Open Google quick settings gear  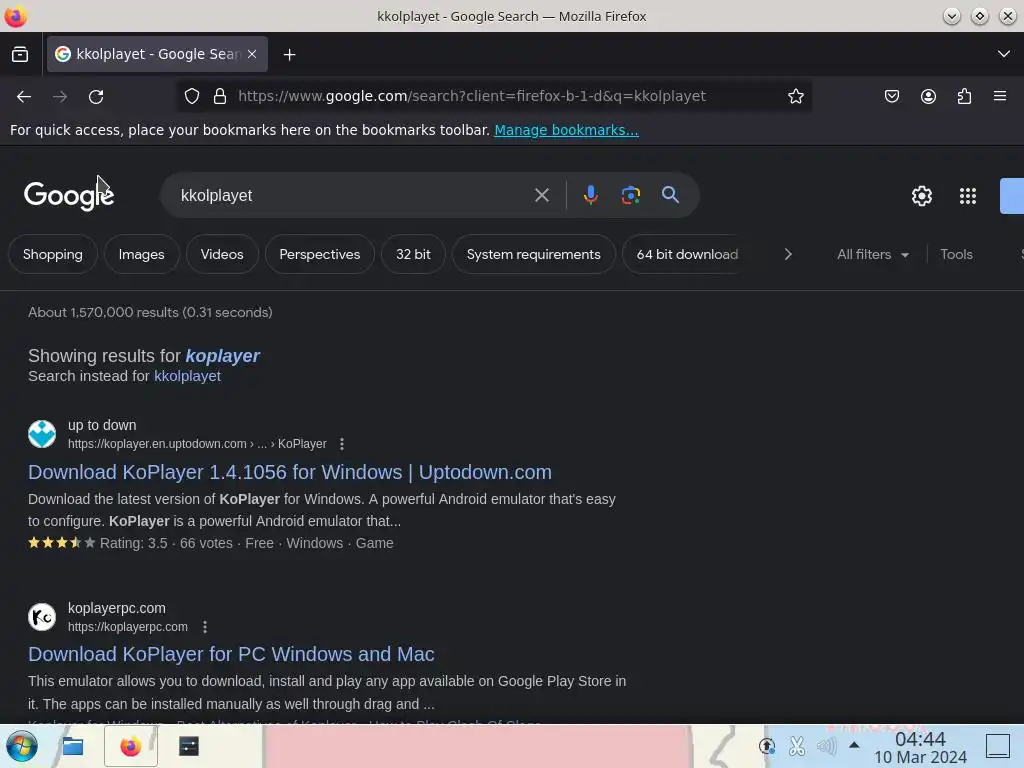click(921, 196)
